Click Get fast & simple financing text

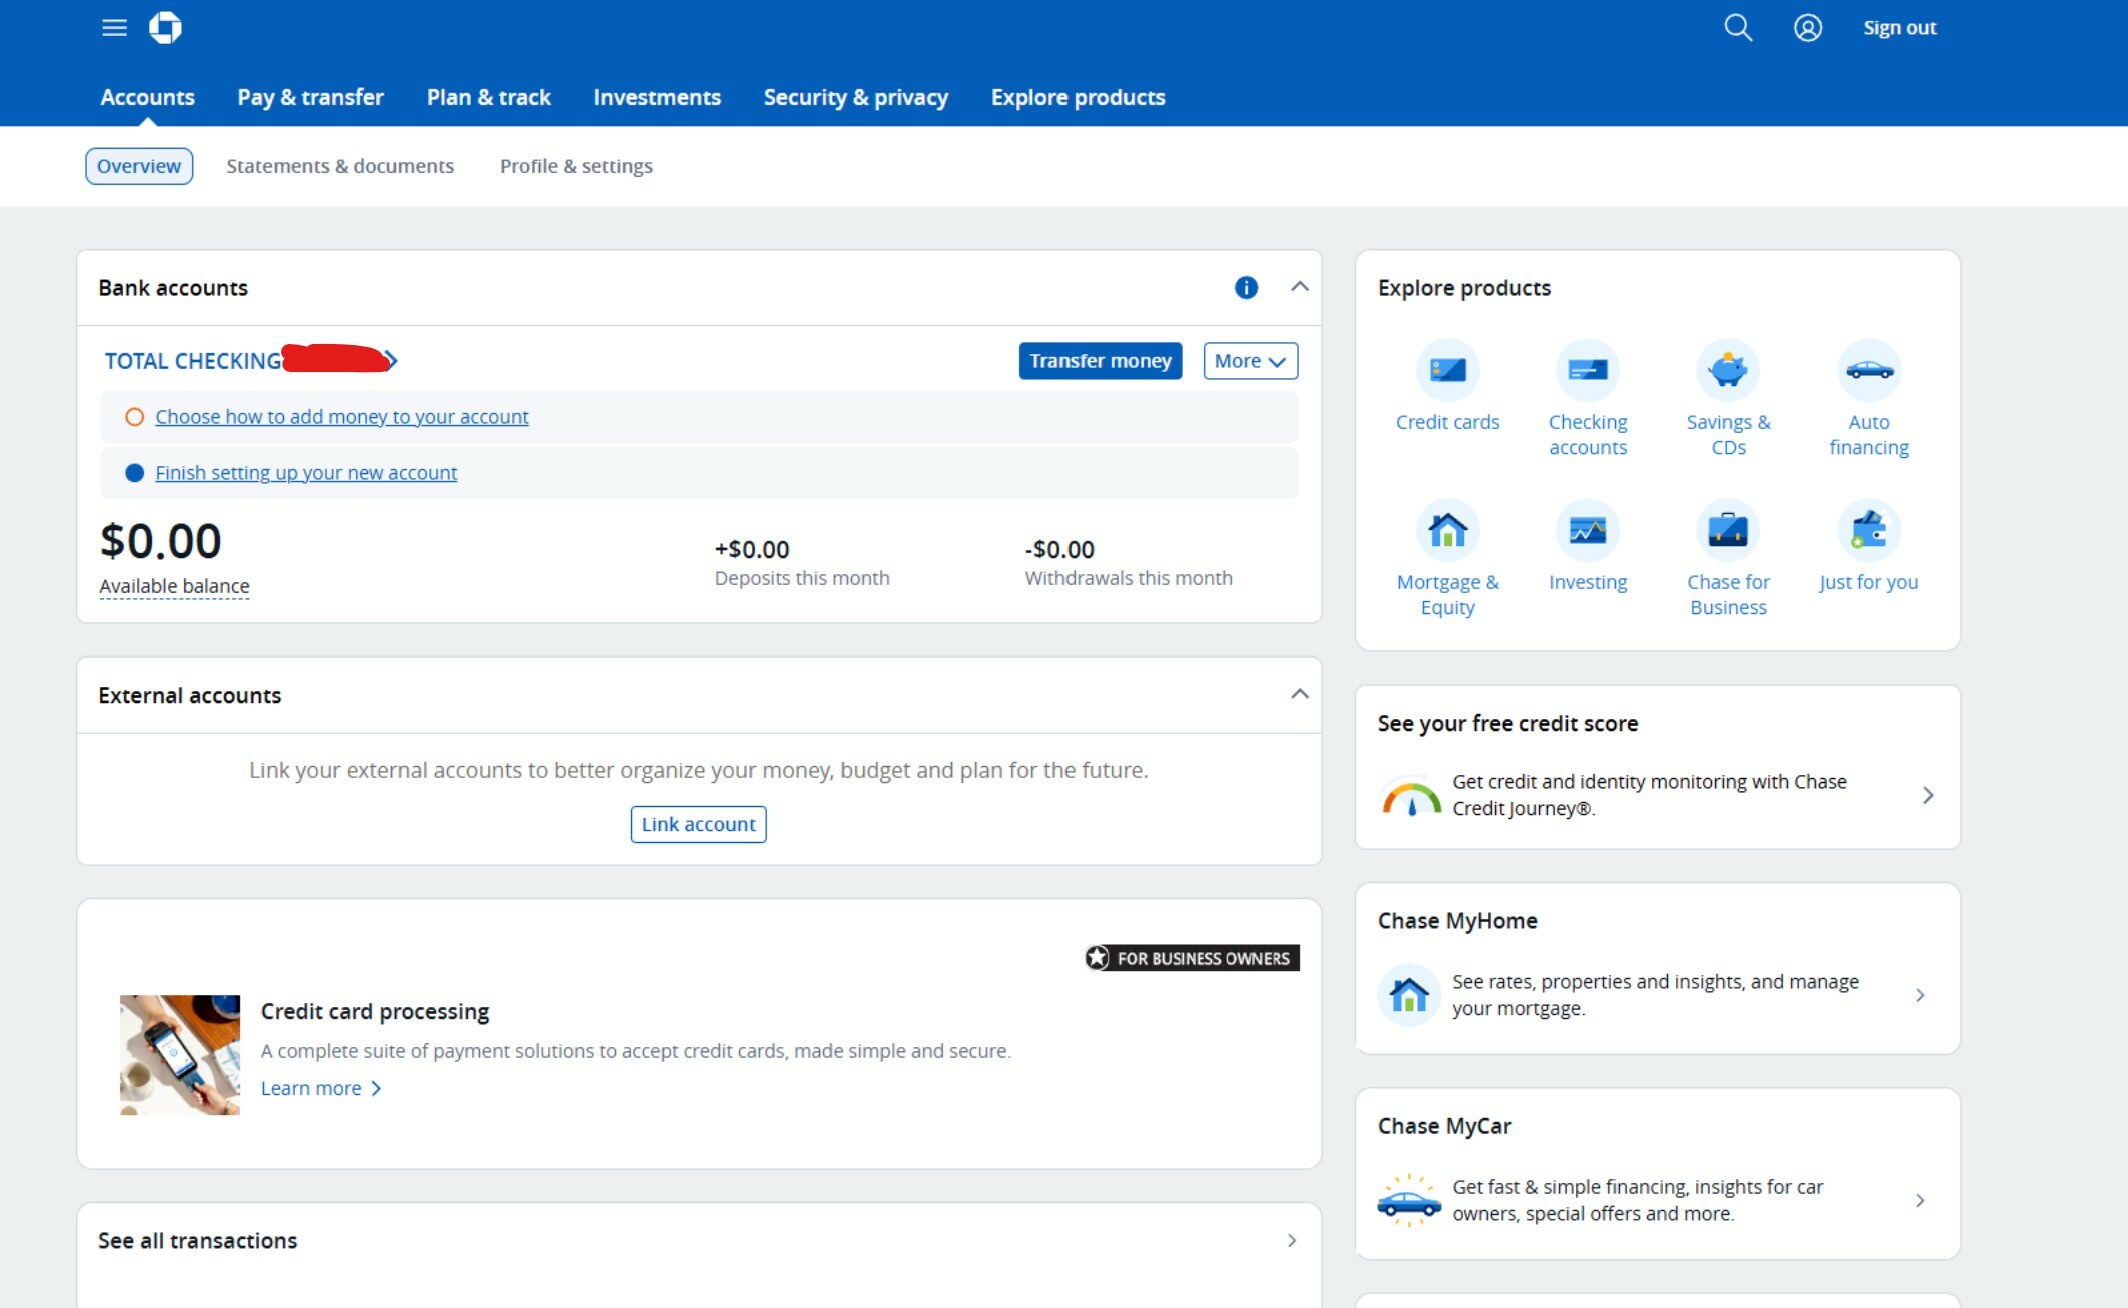point(1638,1200)
